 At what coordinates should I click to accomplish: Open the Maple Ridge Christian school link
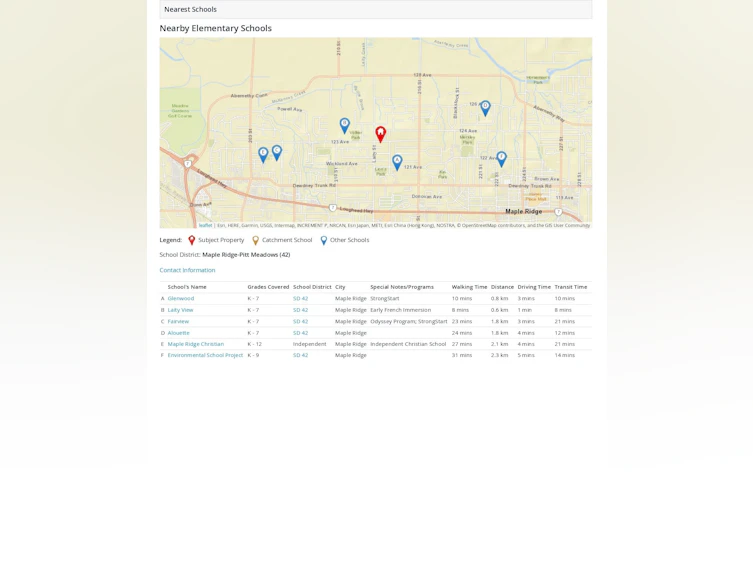pyautogui.click(x=195, y=344)
